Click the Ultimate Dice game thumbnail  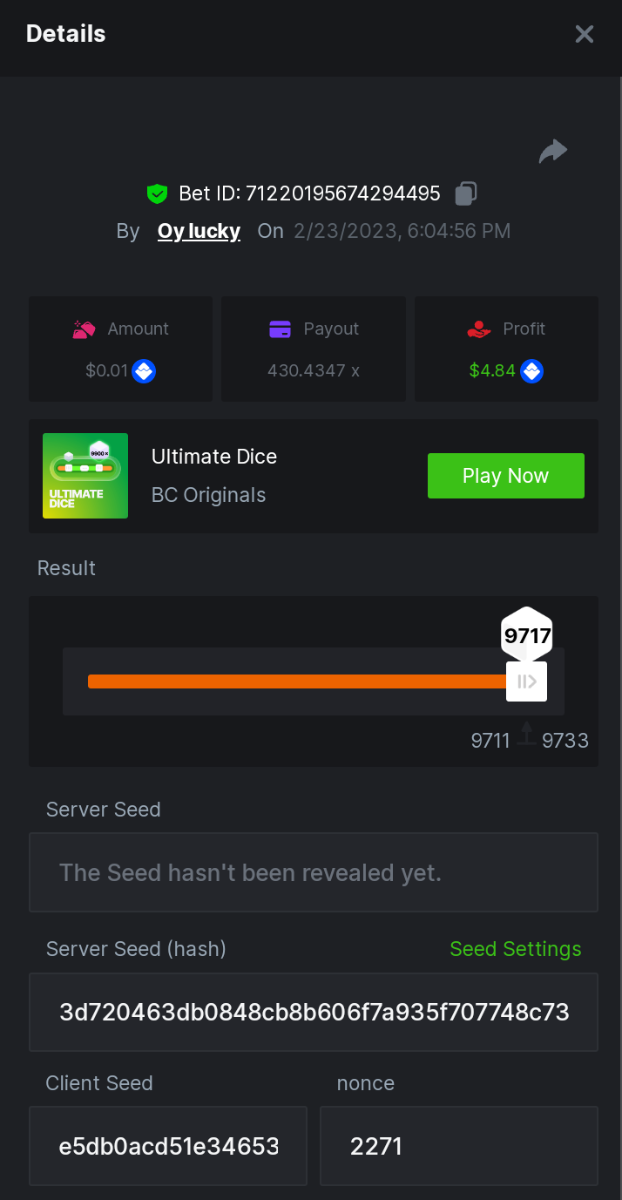85,476
